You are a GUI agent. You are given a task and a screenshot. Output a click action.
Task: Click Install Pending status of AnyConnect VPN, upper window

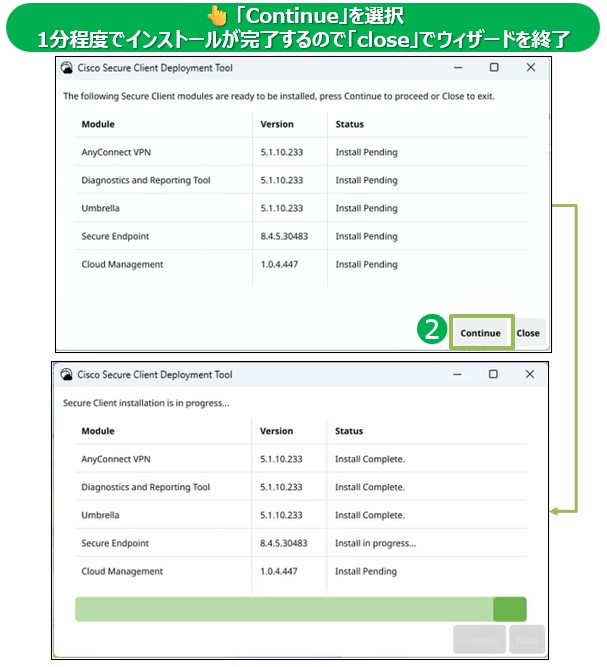(x=367, y=152)
